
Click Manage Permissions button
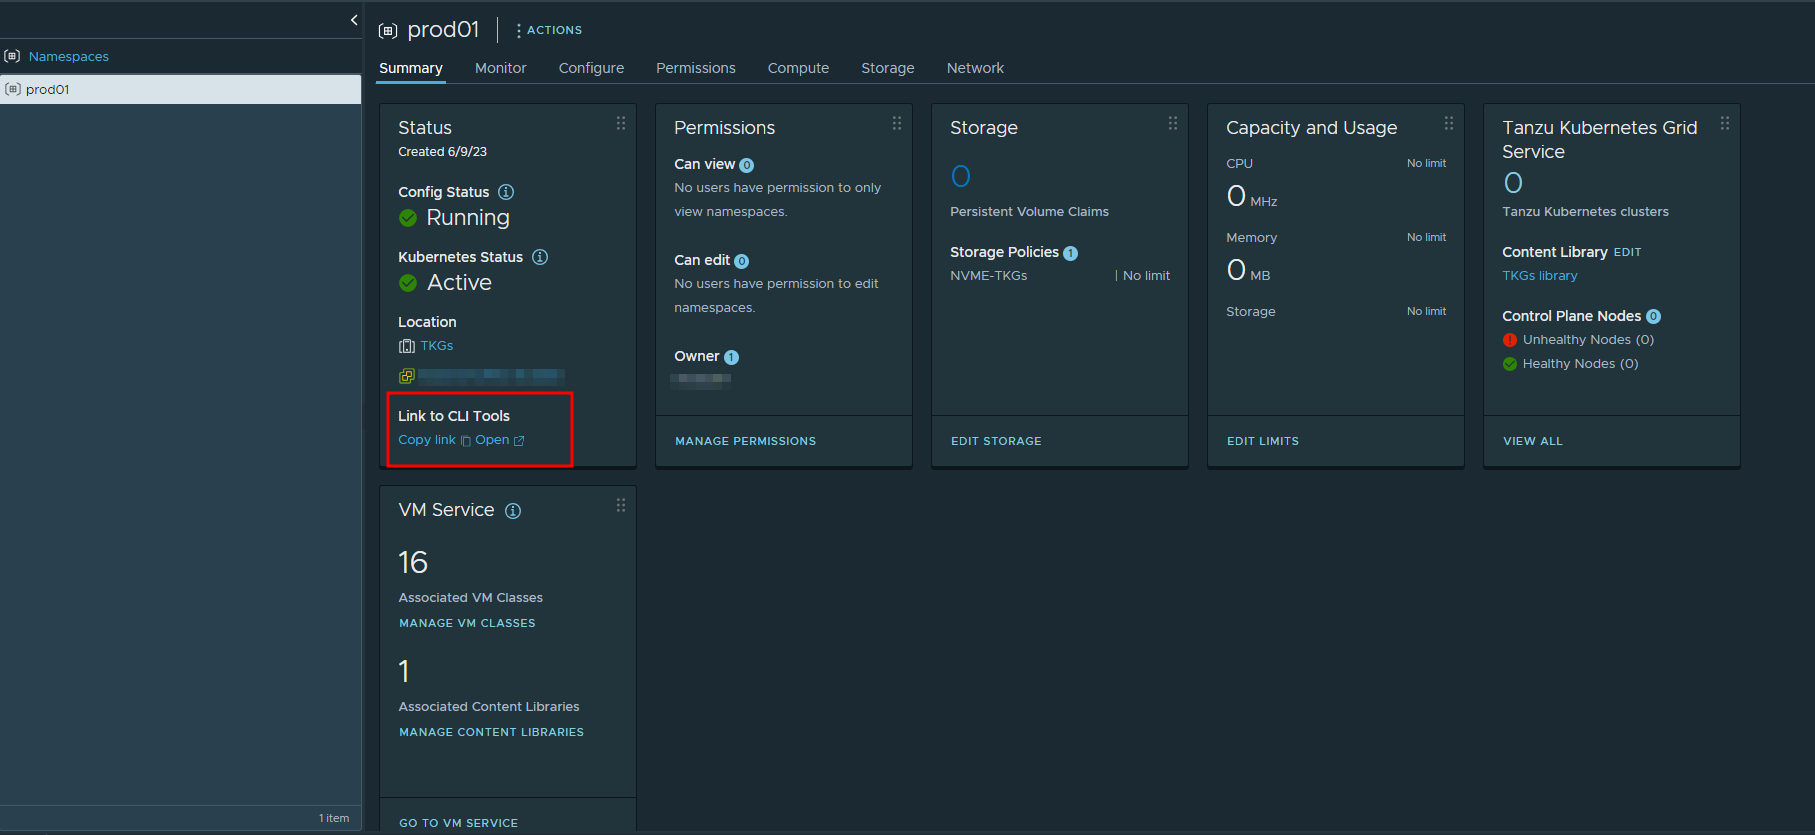(x=745, y=441)
